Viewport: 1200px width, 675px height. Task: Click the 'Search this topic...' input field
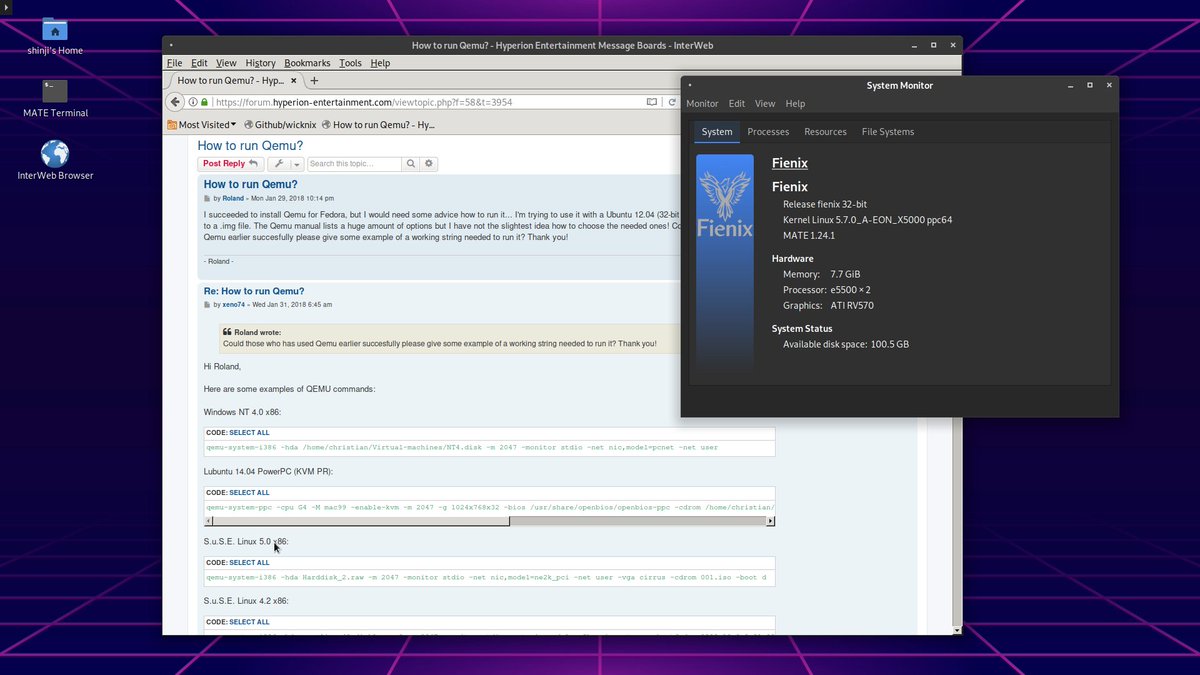(354, 164)
